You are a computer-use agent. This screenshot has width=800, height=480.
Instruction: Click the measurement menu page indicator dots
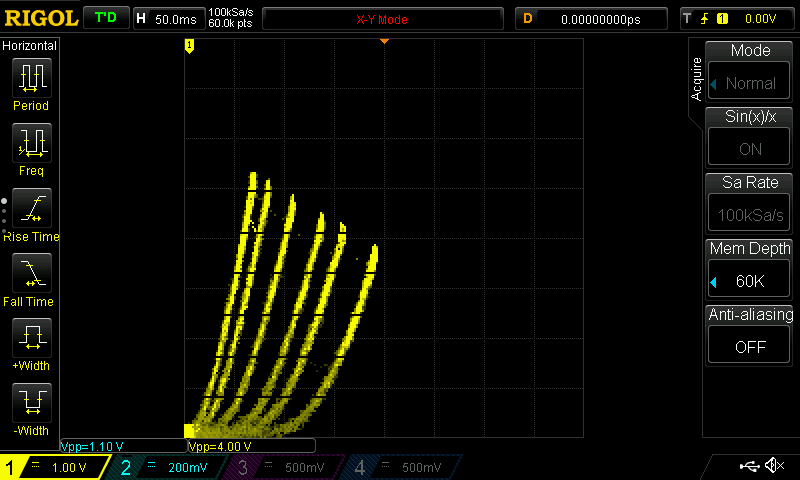pyautogui.click(x=4, y=216)
